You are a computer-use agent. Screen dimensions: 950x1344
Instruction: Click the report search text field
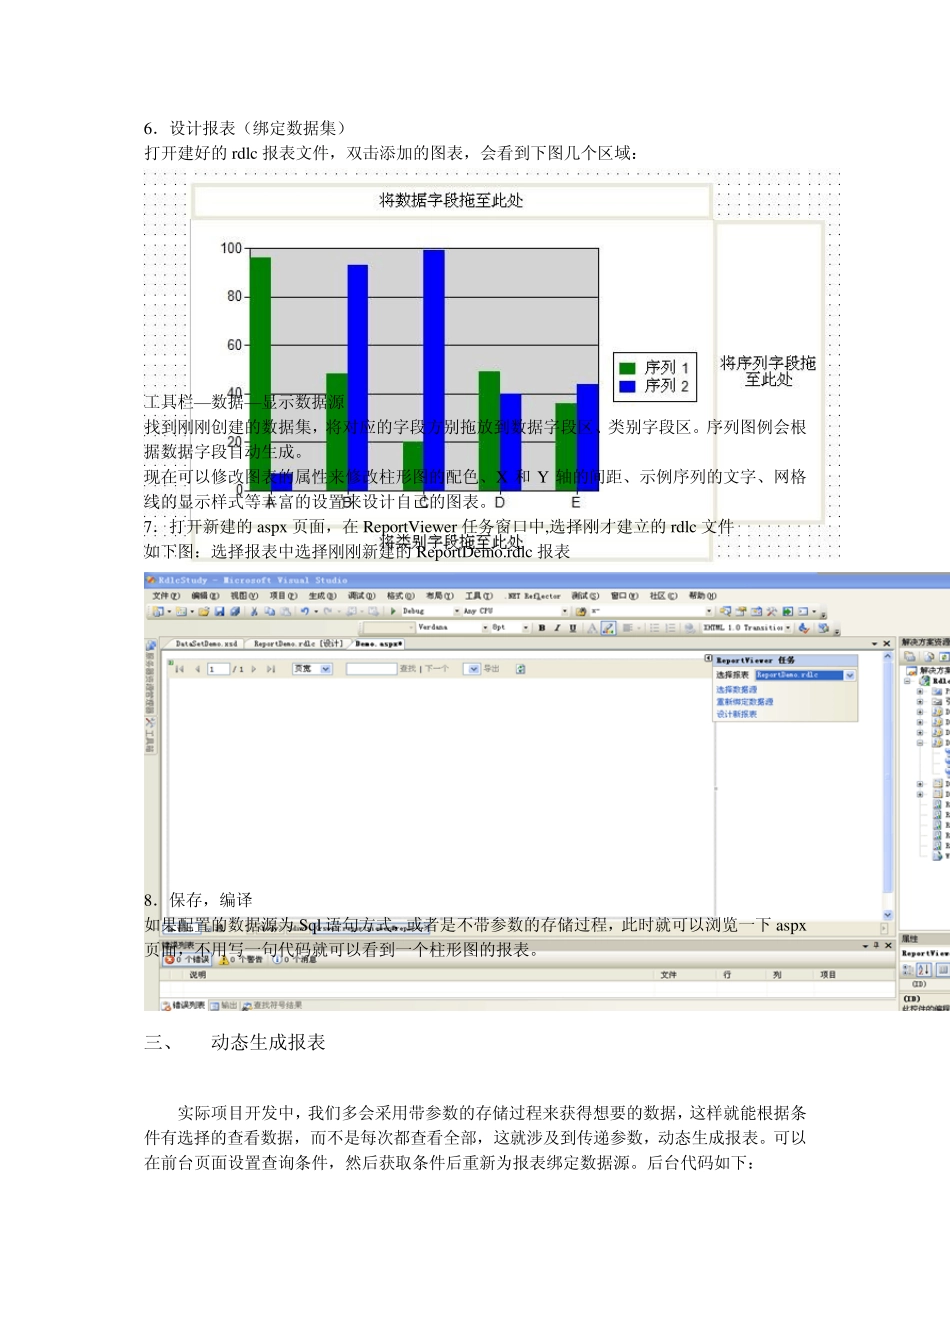coord(371,669)
